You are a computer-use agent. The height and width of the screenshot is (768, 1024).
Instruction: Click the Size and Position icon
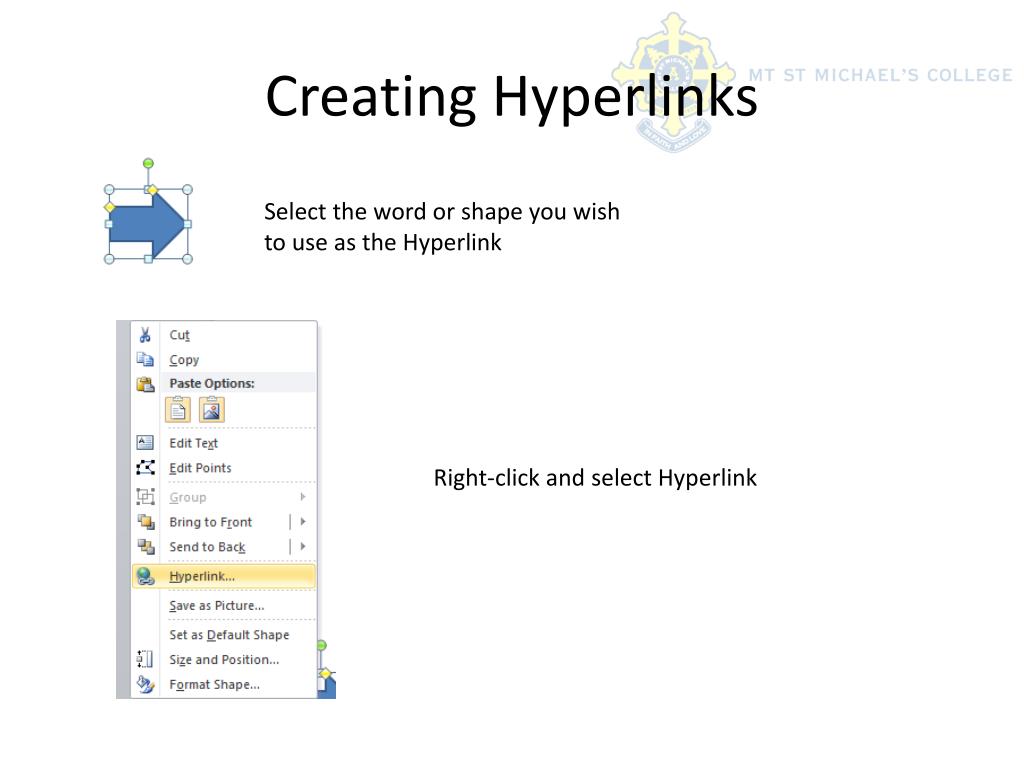coord(145,659)
